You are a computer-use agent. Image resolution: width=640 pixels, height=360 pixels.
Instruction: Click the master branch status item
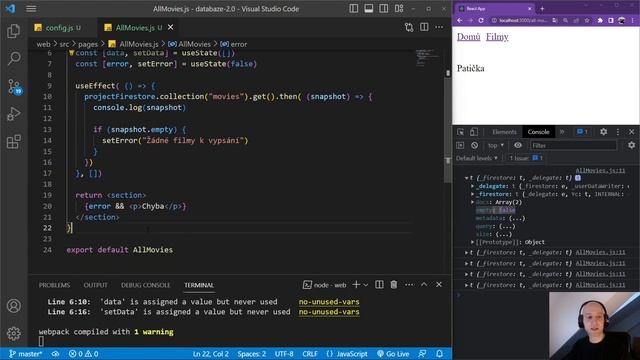[x=25, y=354]
